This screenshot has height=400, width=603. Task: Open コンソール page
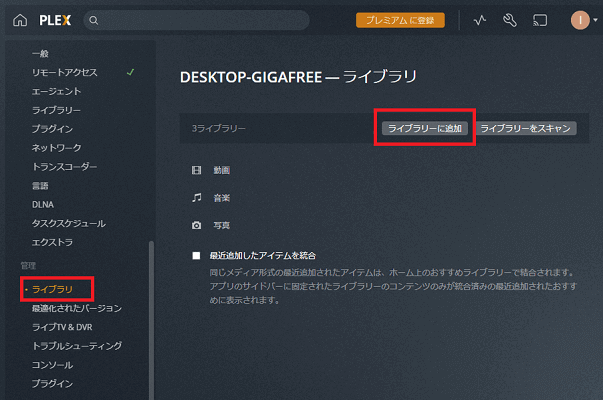52,365
